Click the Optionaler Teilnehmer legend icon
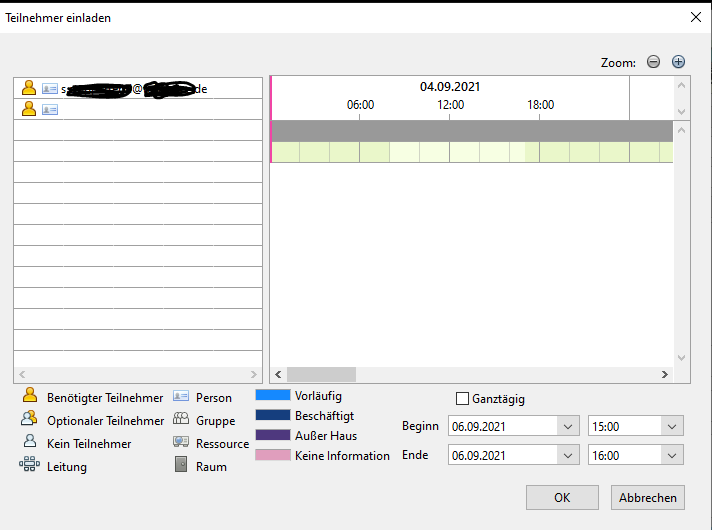 pyautogui.click(x=29, y=419)
